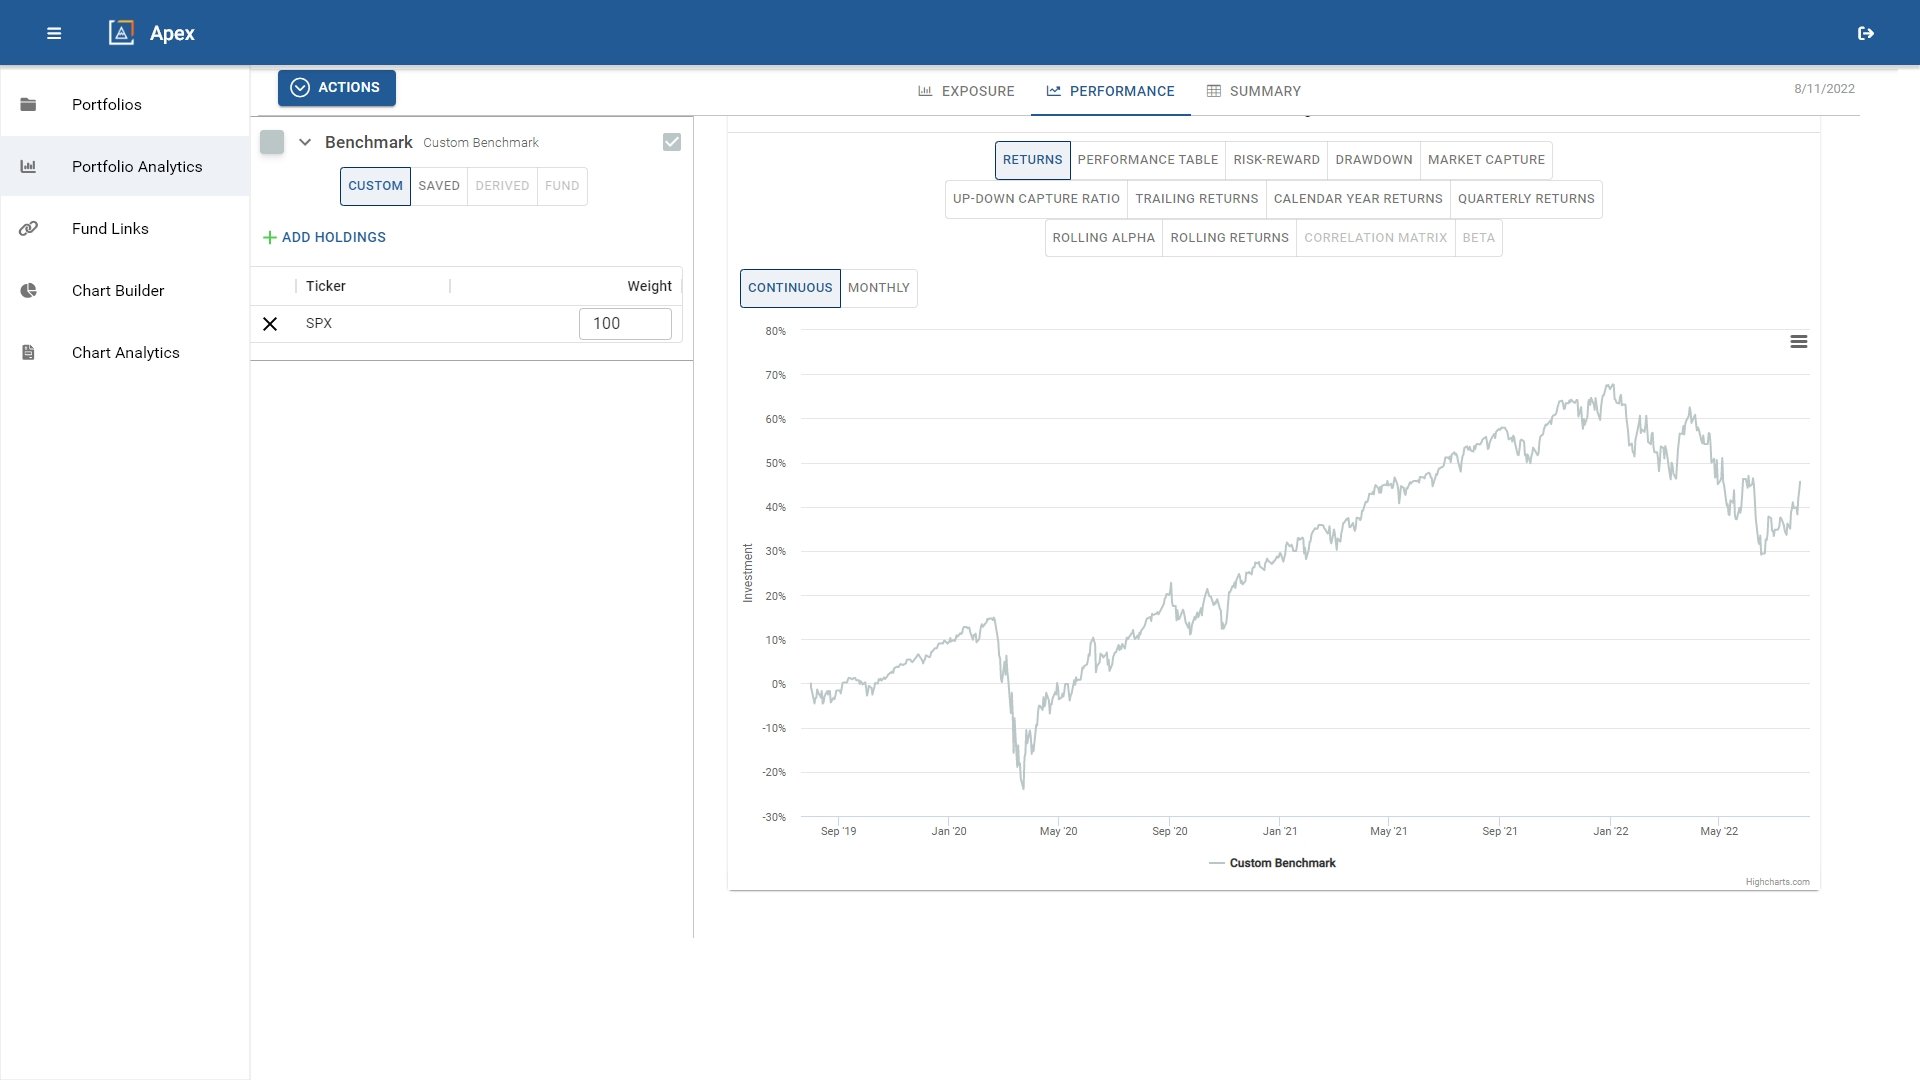Toggle Custom Benchmark legend series
This screenshot has width=1920, height=1080.
[x=1272, y=863]
